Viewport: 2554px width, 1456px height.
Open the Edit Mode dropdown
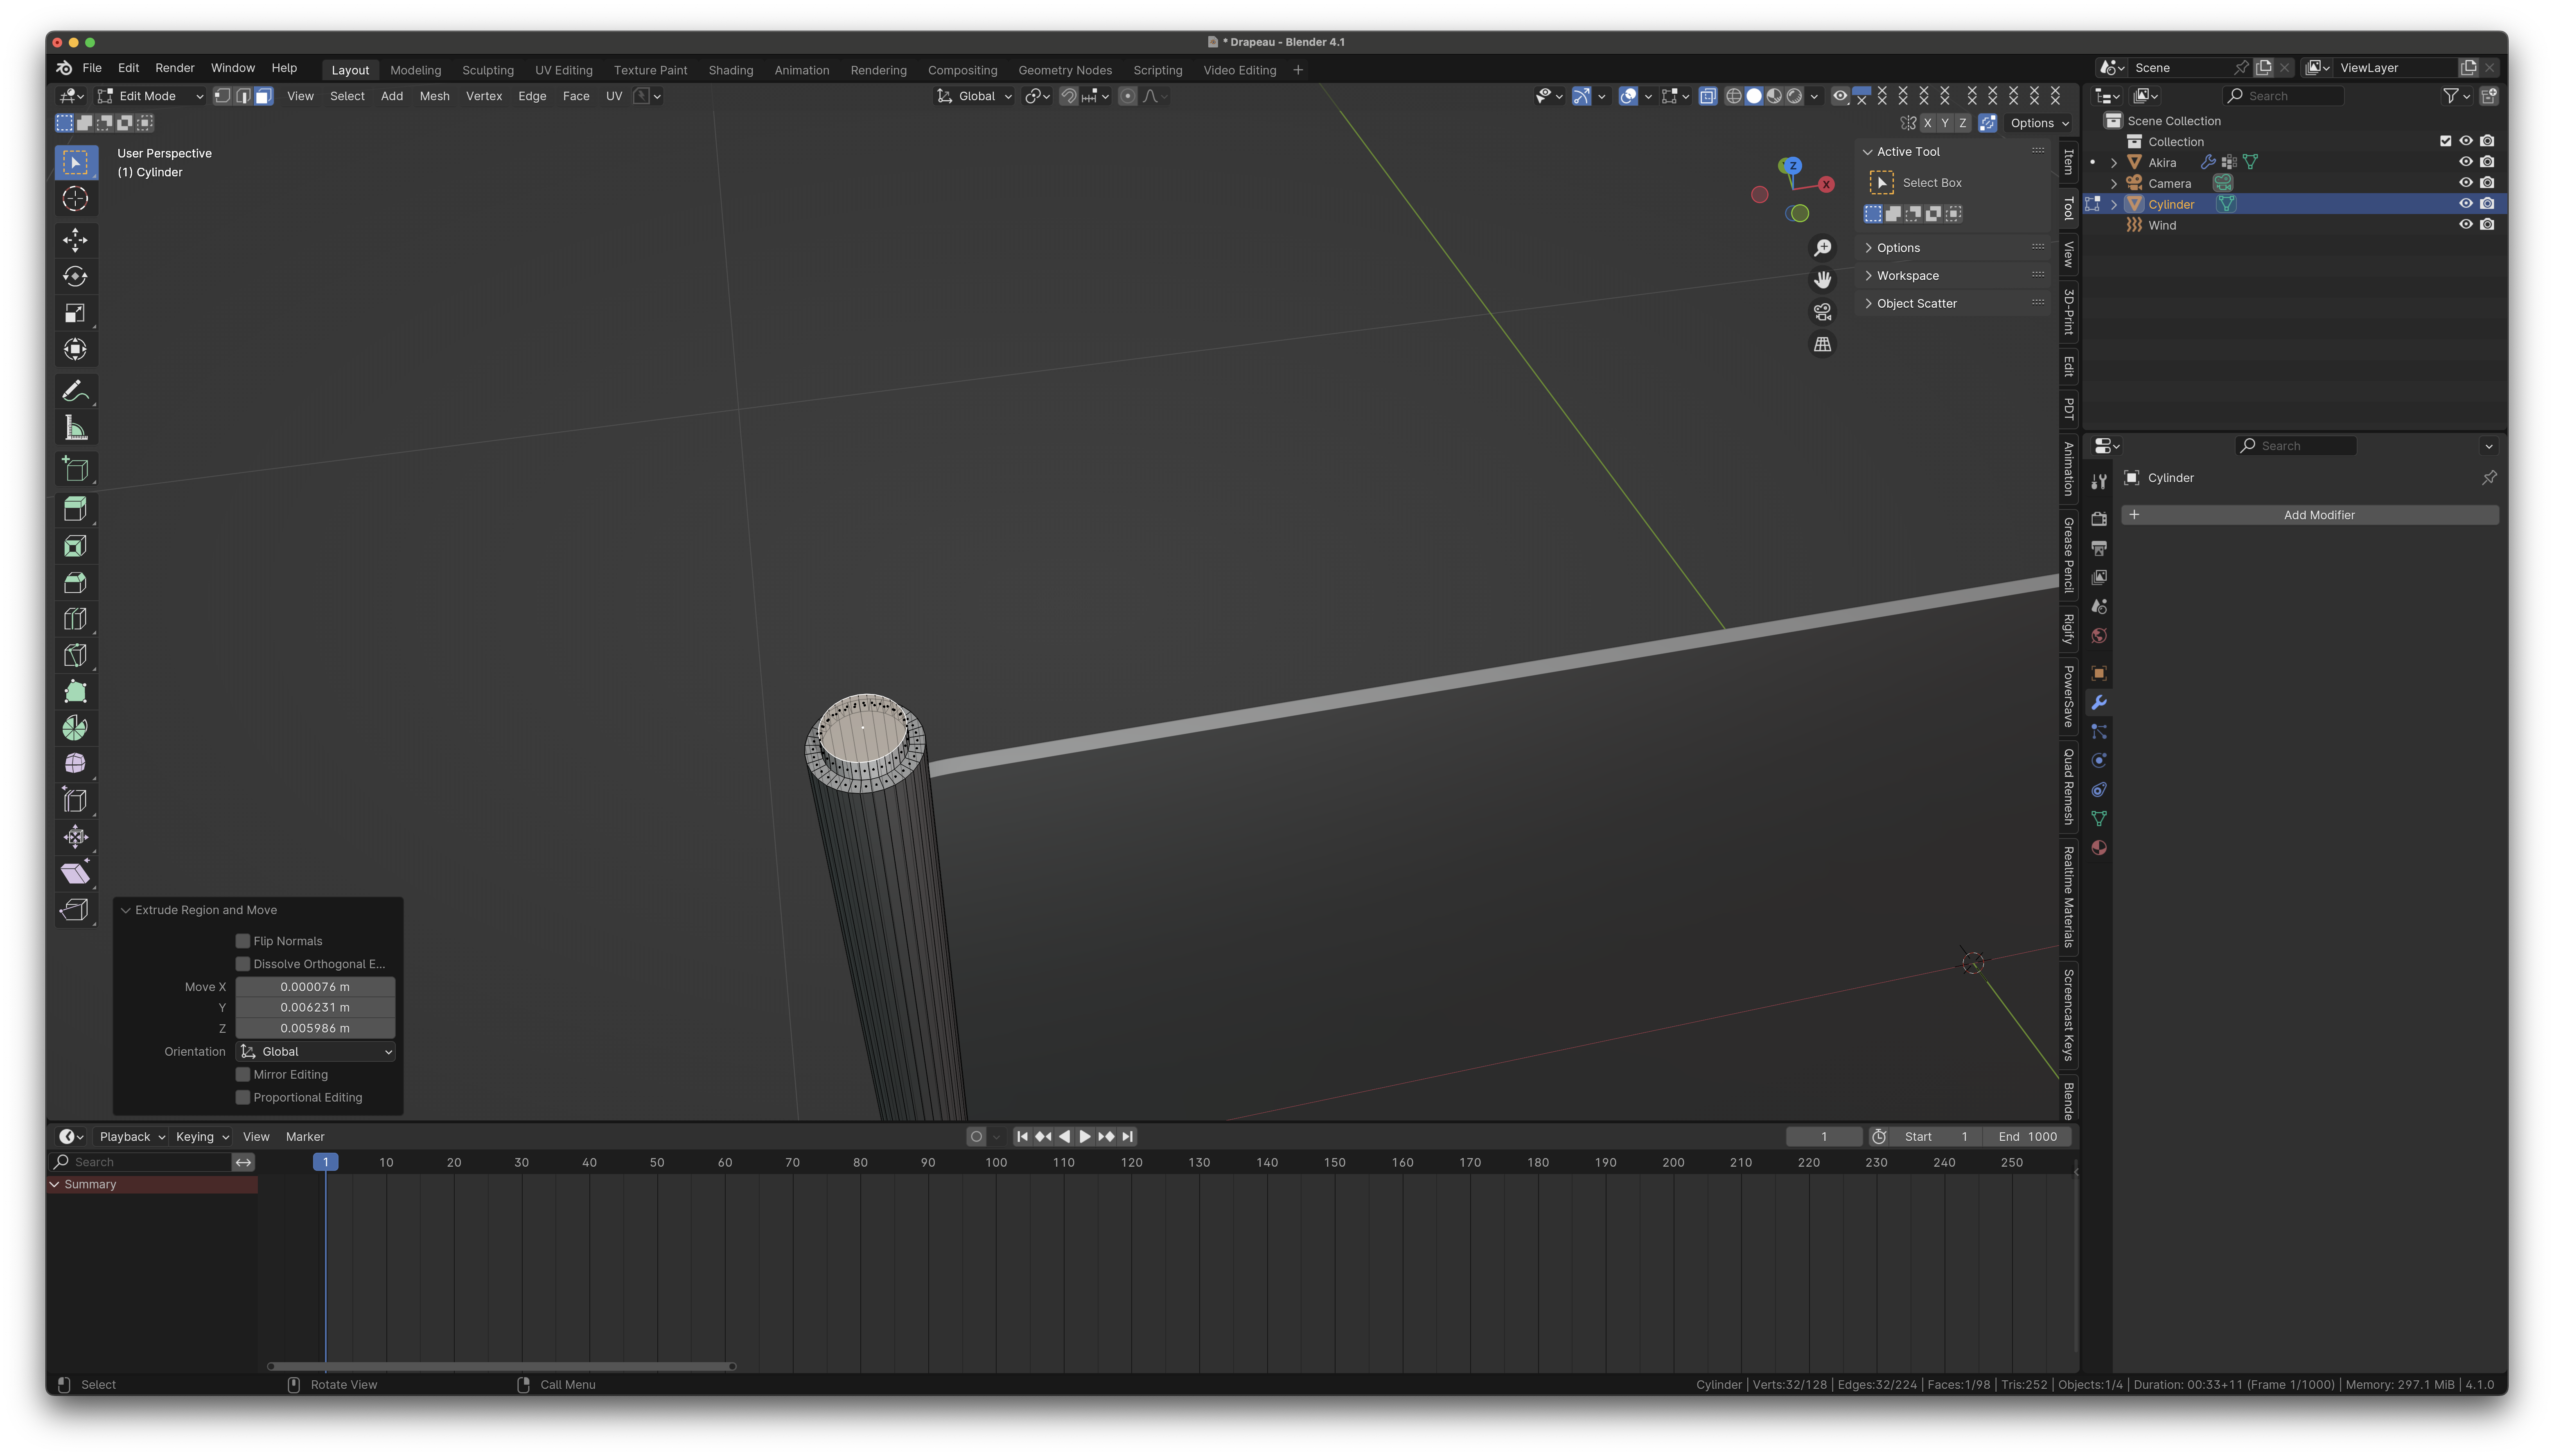tap(151, 96)
